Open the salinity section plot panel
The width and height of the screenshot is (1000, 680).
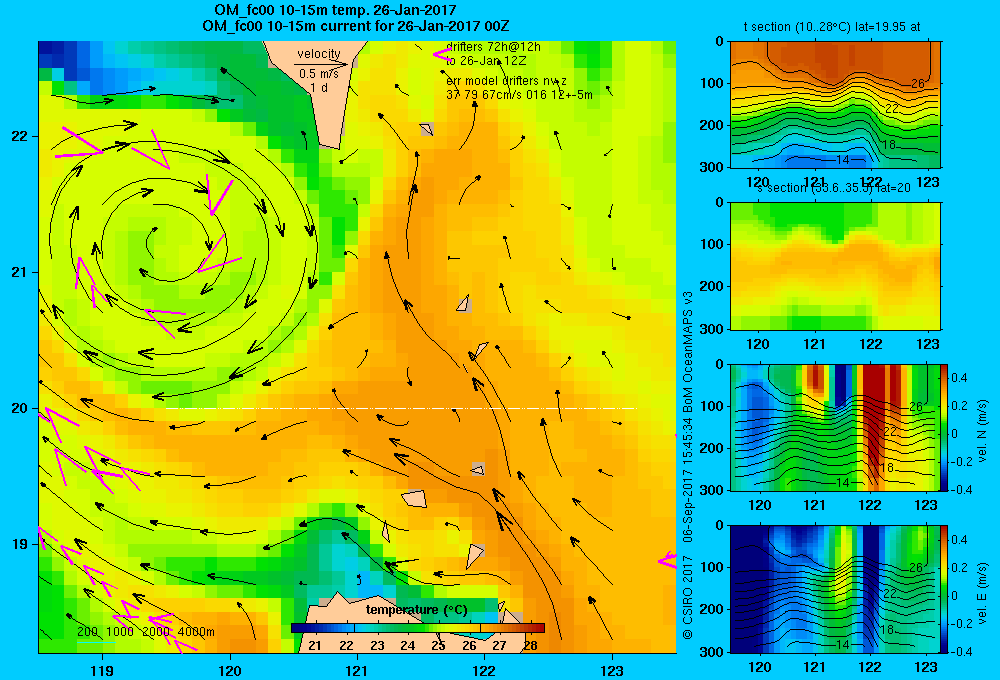(x=835, y=266)
